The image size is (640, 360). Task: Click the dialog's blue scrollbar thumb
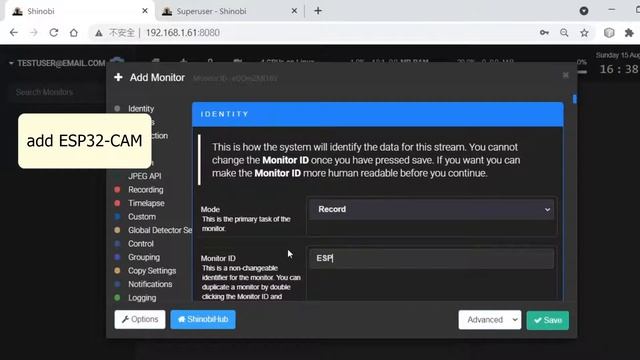click(575, 99)
